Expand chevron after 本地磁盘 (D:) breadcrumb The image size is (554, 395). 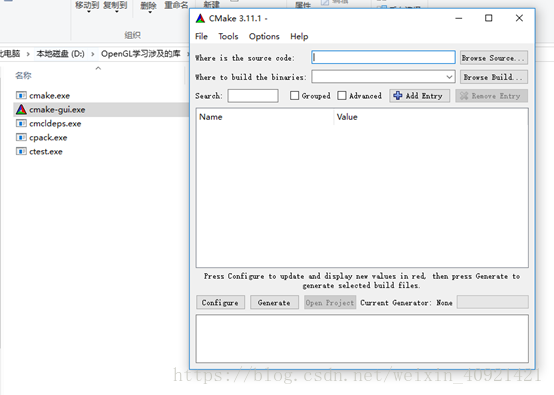click(x=93, y=54)
